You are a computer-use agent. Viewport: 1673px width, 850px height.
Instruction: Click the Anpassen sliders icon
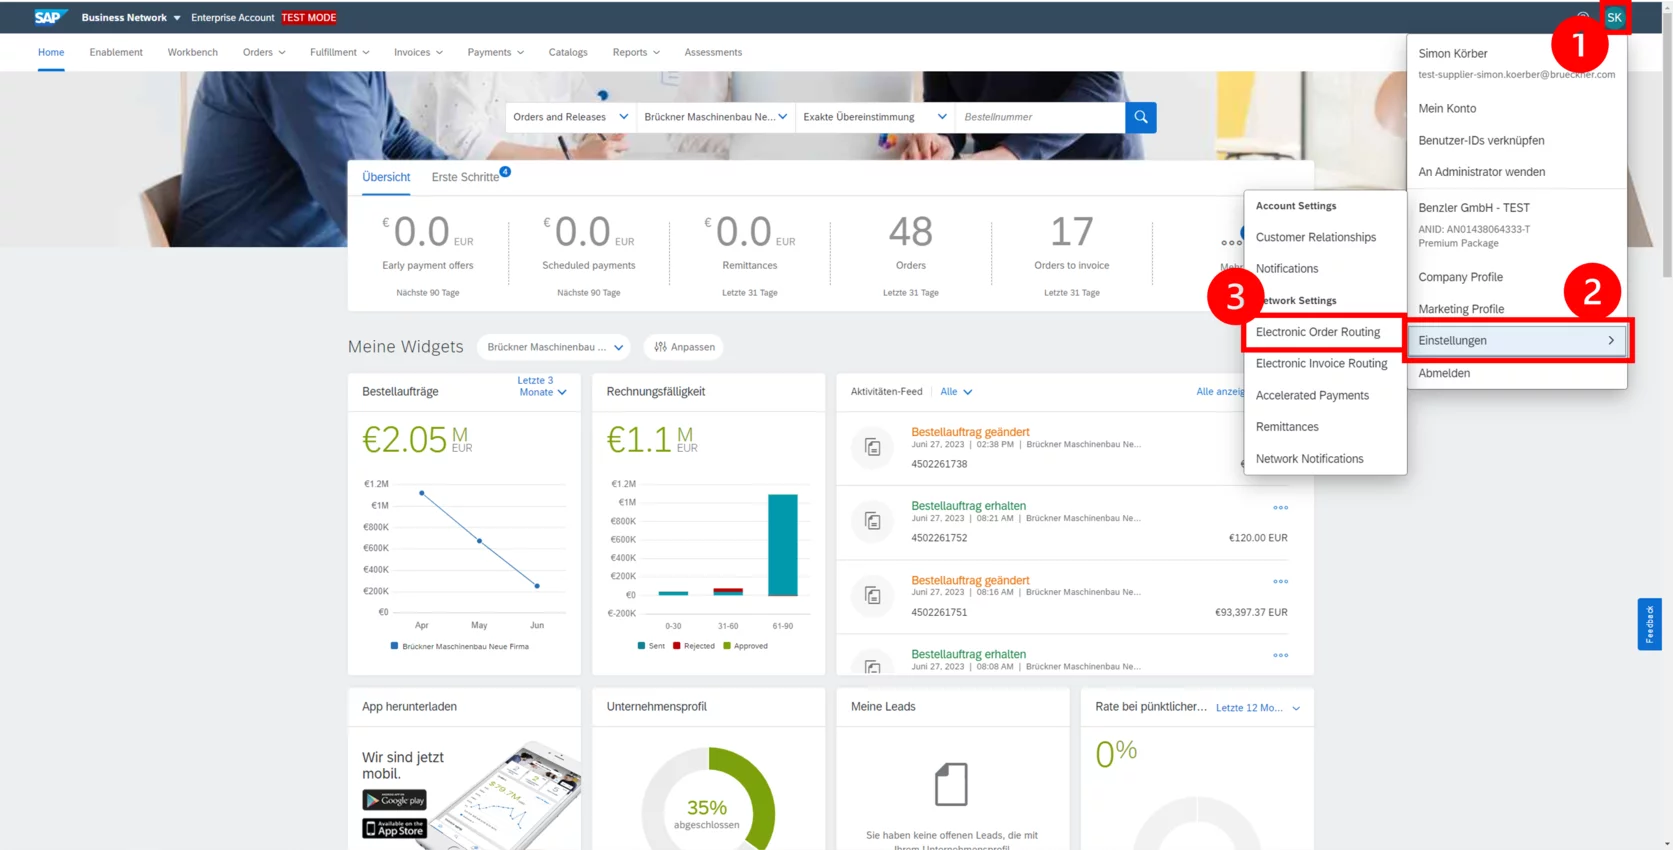point(660,347)
